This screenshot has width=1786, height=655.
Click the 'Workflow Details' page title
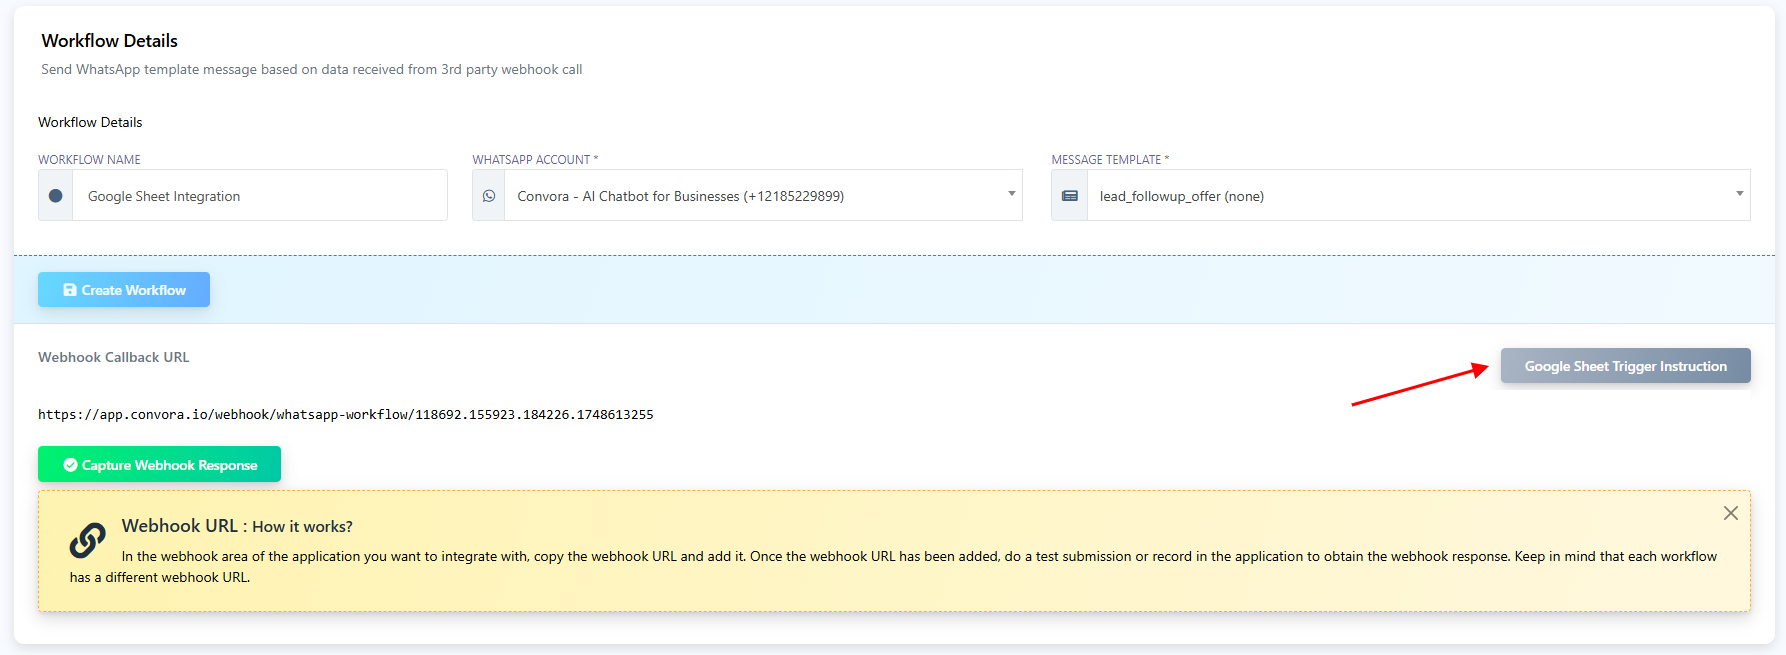point(110,41)
